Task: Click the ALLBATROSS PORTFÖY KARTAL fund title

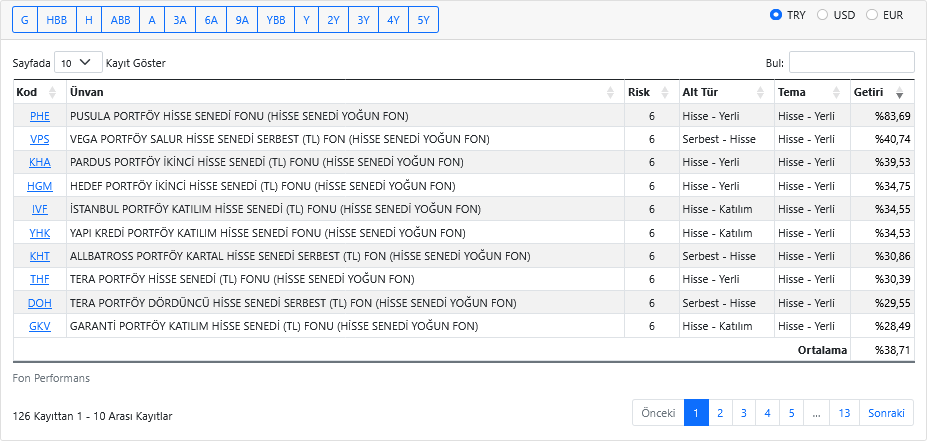Action: (300, 256)
